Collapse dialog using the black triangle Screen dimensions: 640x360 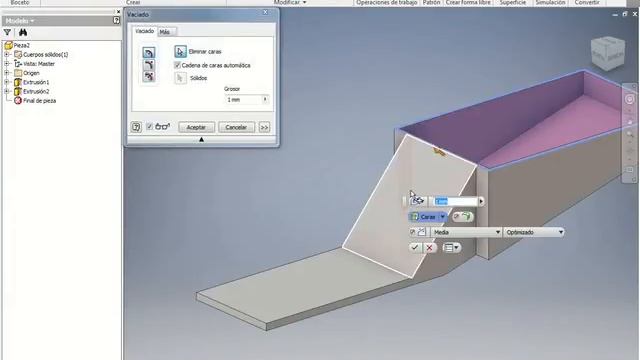pos(201,140)
